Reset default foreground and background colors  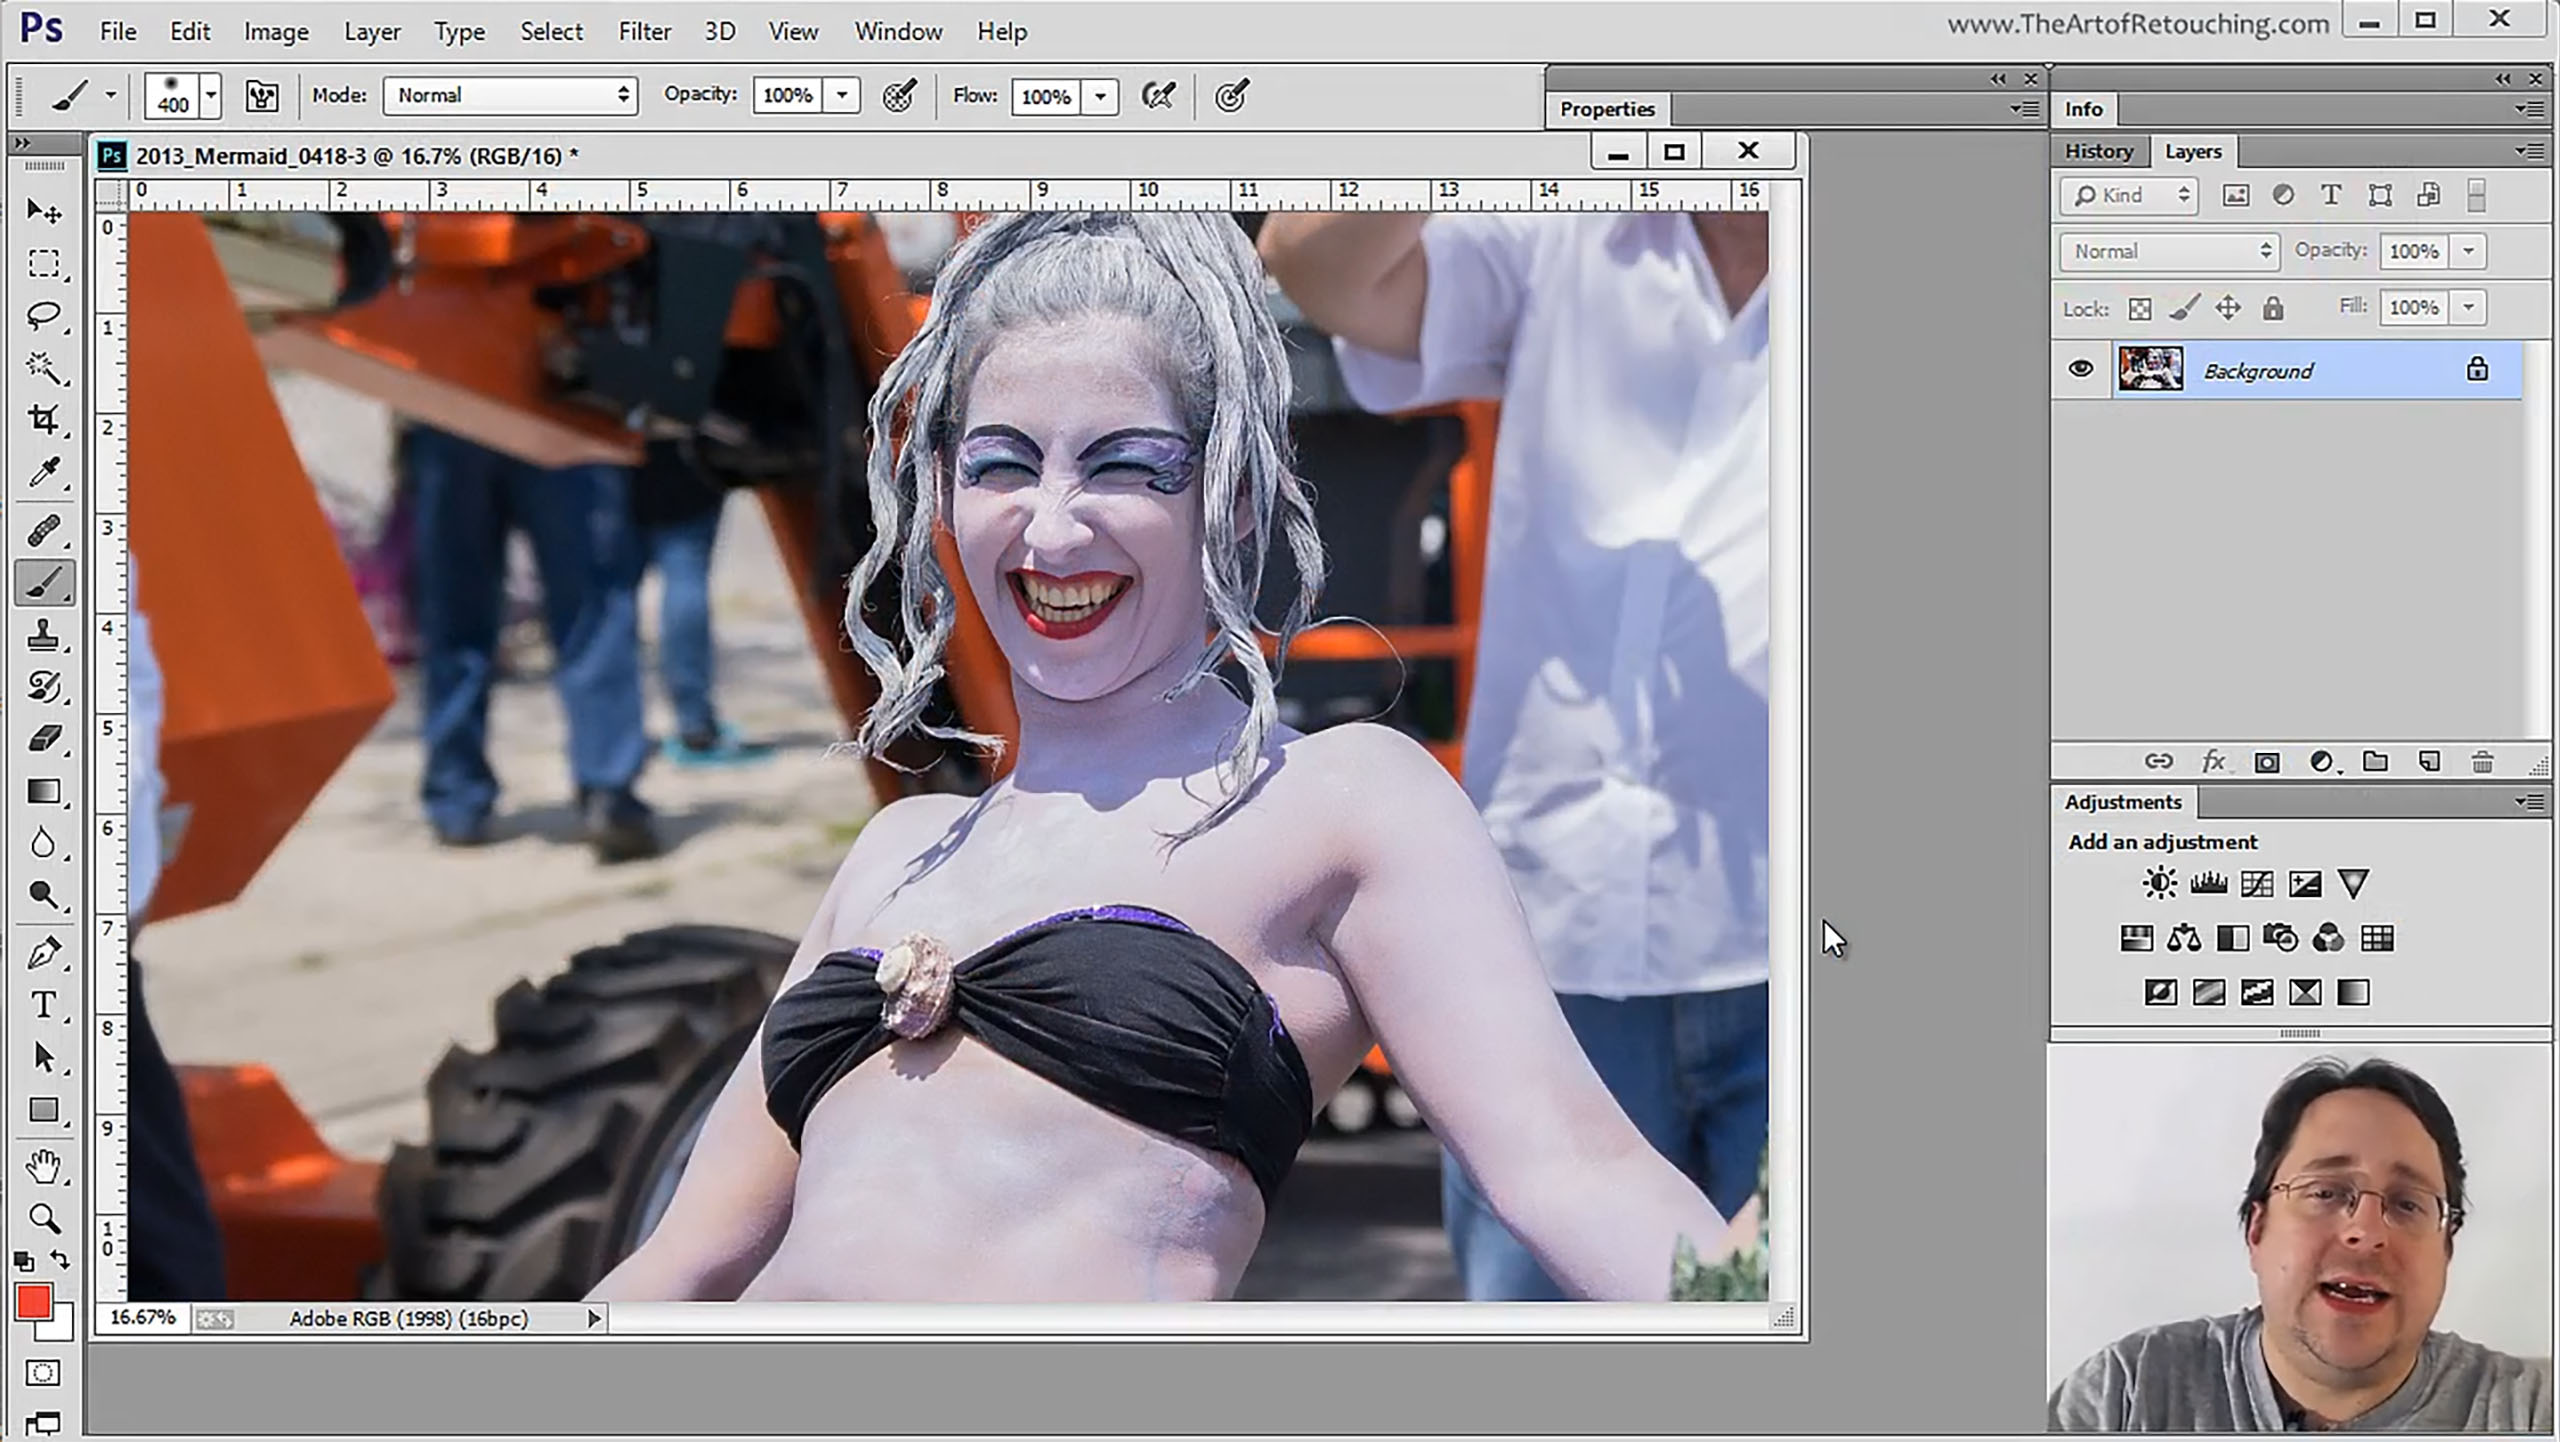24,1262
